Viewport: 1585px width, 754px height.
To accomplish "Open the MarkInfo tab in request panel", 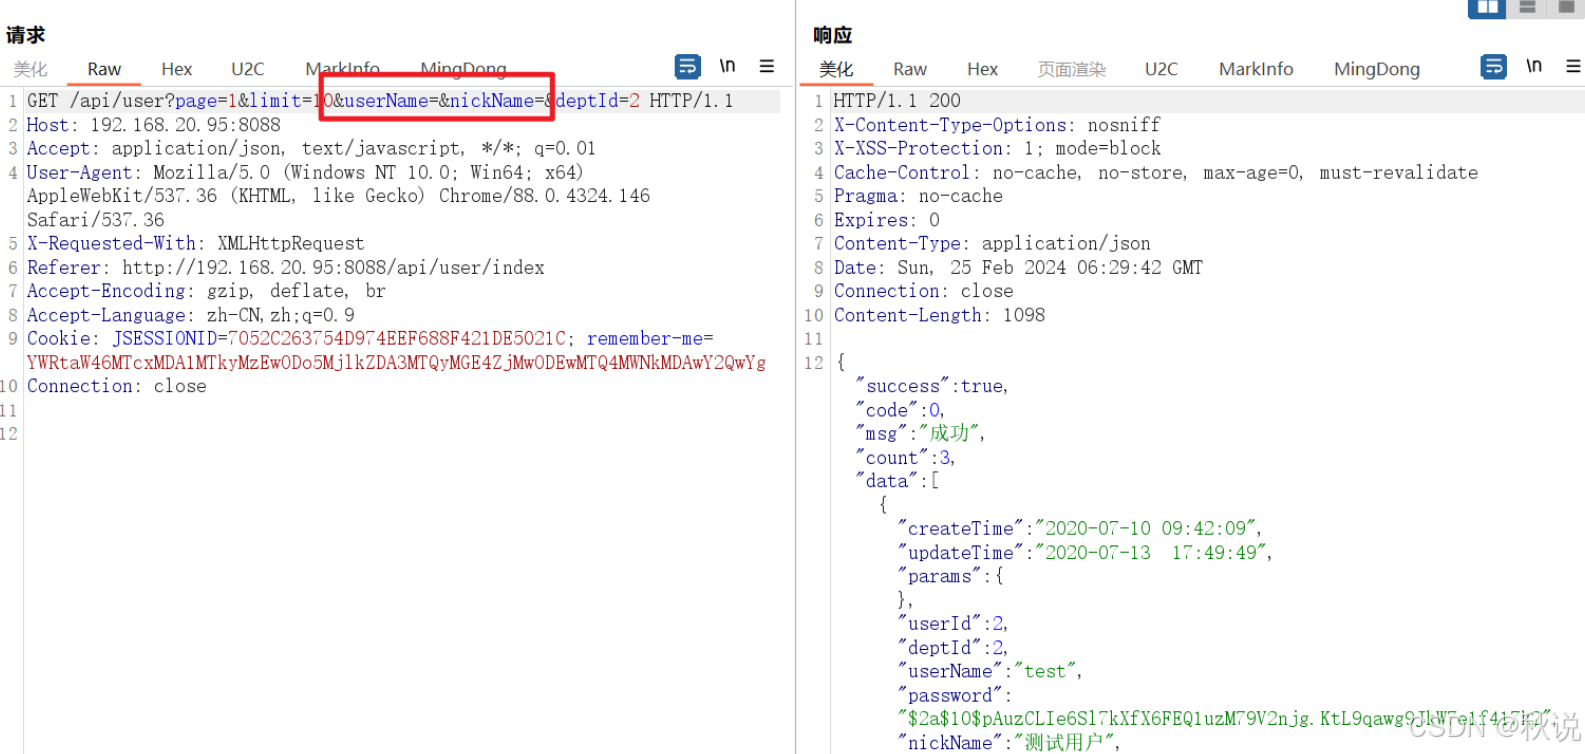I will 342,69.
